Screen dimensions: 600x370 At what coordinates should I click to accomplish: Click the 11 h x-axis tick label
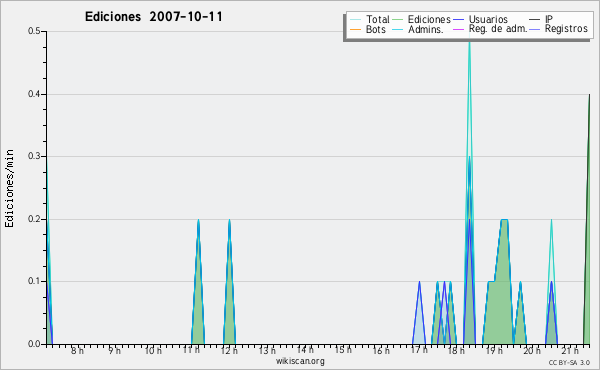point(191,350)
